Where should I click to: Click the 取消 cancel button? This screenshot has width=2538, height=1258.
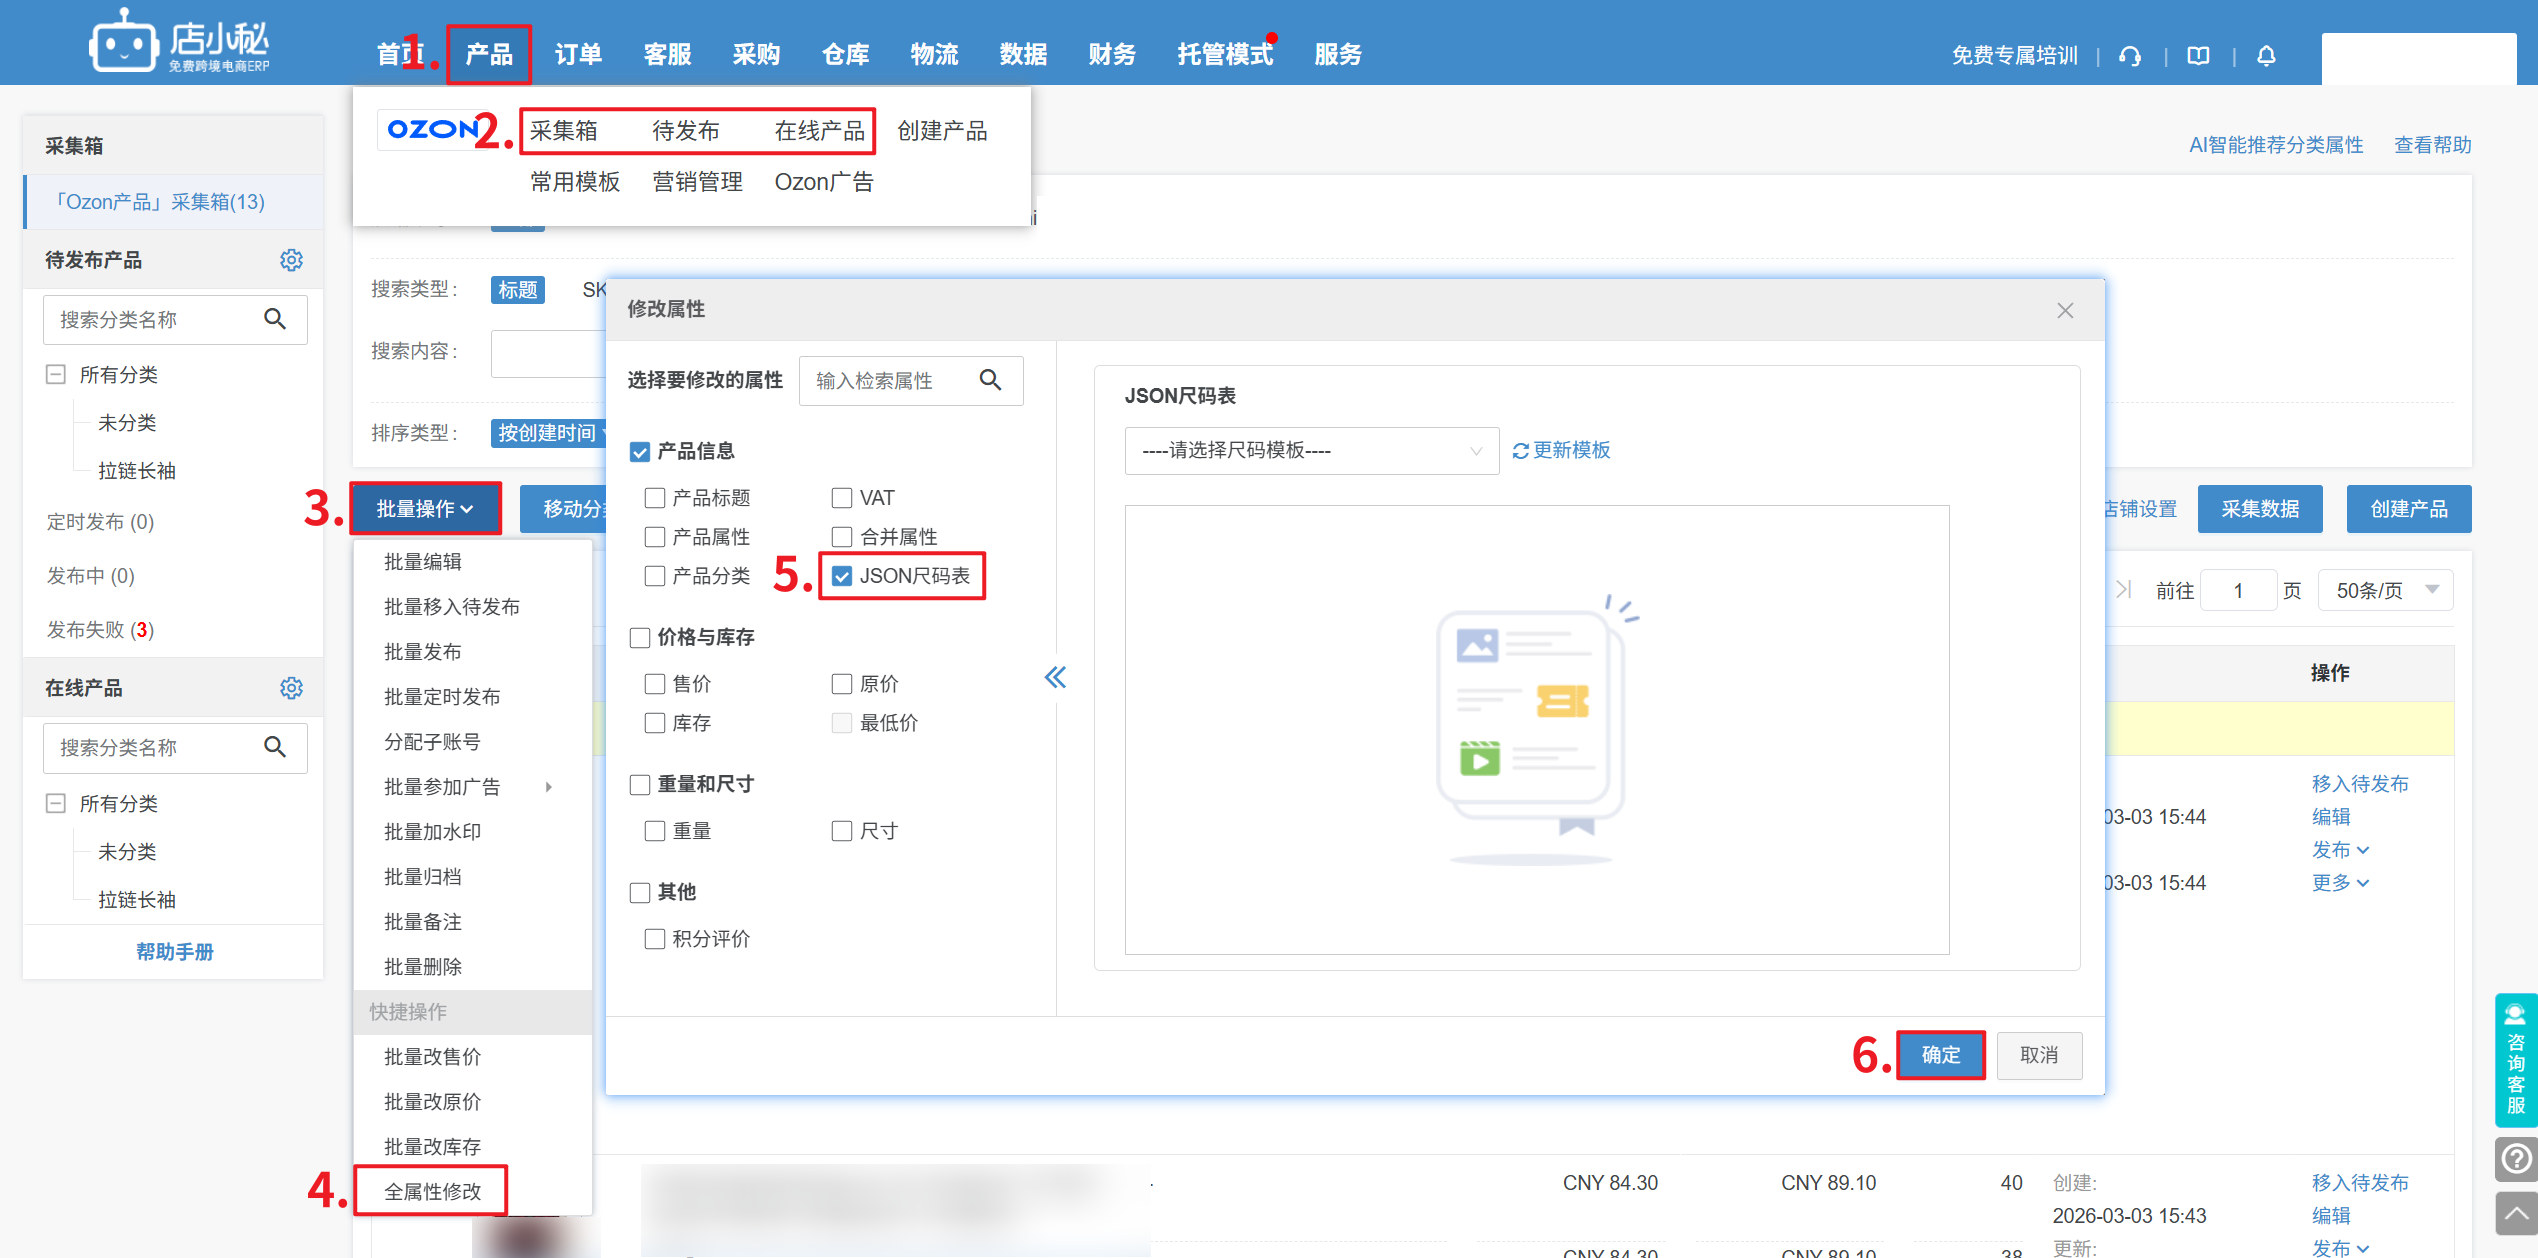pyautogui.click(x=2038, y=1055)
